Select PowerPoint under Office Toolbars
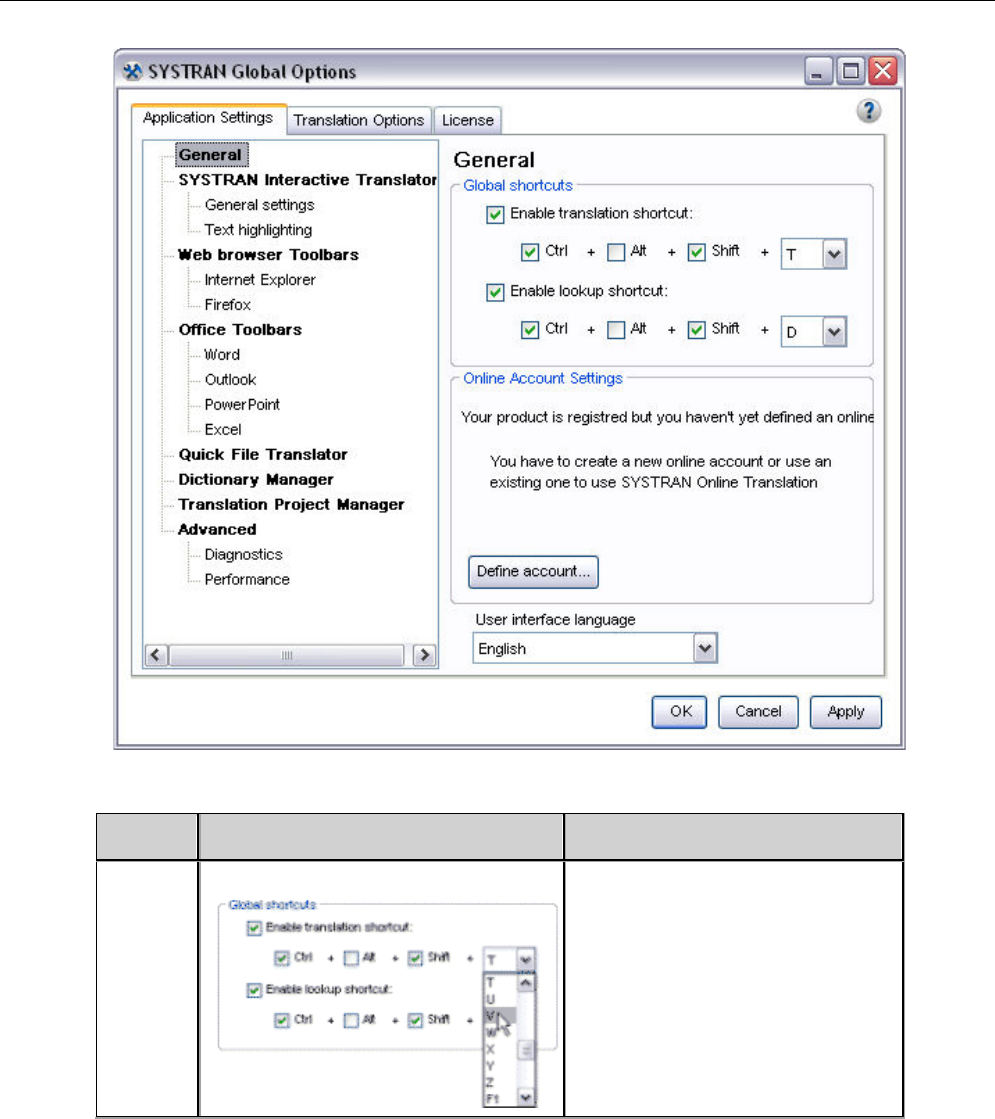Viewport: 995px width, 1119px height. 242,405
